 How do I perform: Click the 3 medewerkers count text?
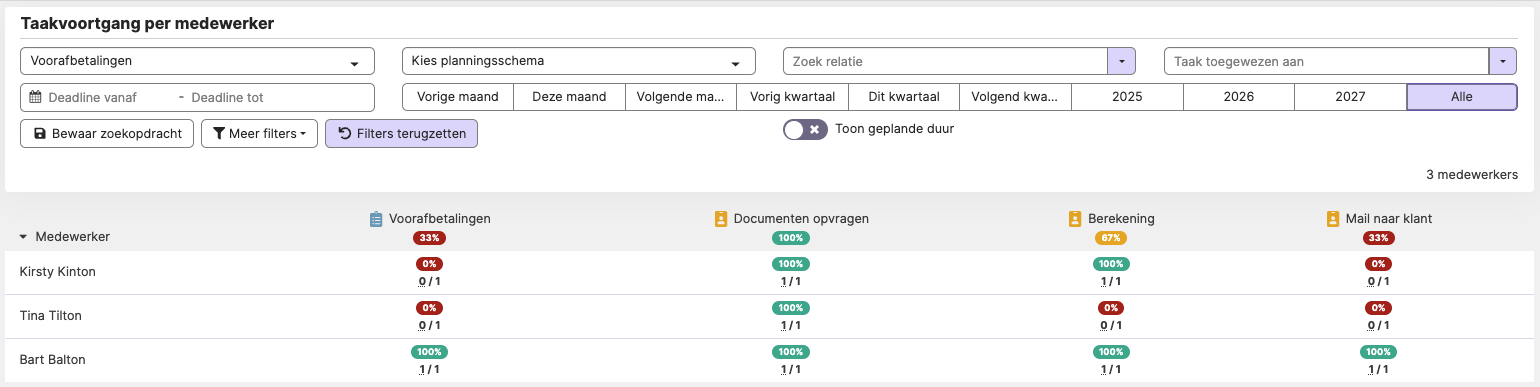(1472, 175)
